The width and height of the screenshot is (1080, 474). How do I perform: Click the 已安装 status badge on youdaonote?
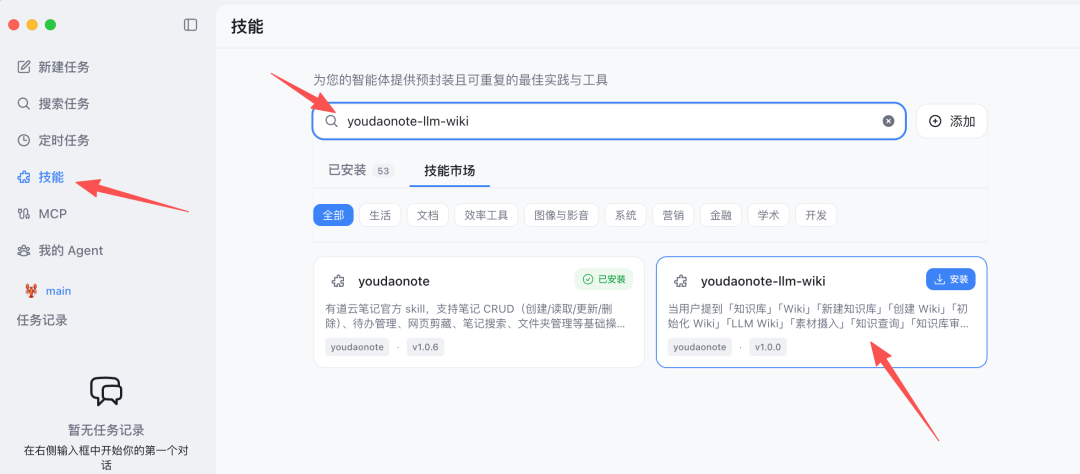pos(603,279)
